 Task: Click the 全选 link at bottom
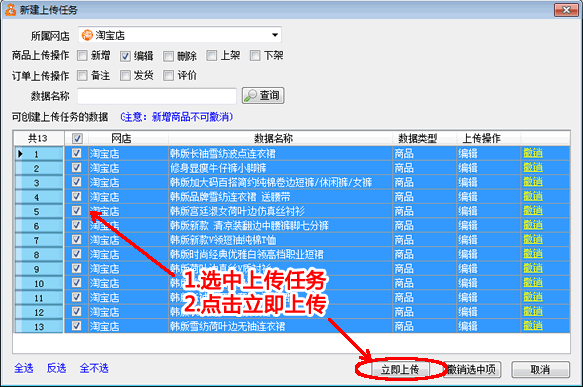(x=24, y=368)
